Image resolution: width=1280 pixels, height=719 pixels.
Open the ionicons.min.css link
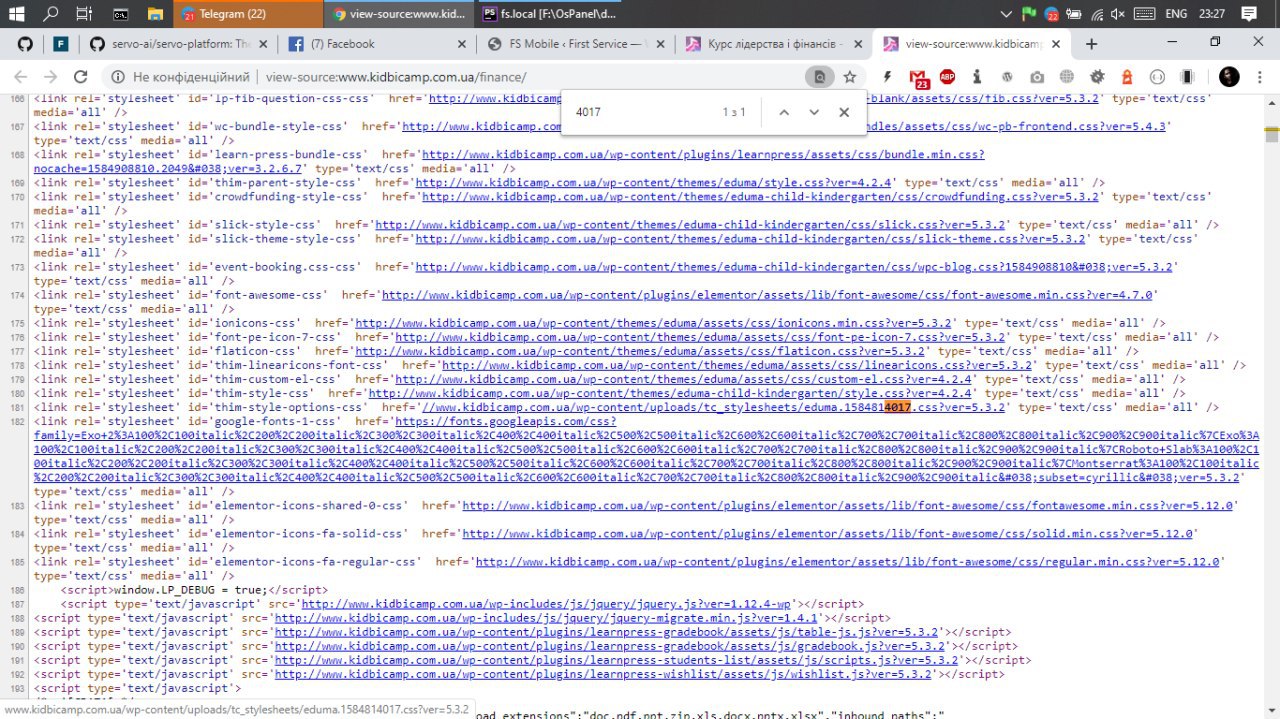pos(655,323)
